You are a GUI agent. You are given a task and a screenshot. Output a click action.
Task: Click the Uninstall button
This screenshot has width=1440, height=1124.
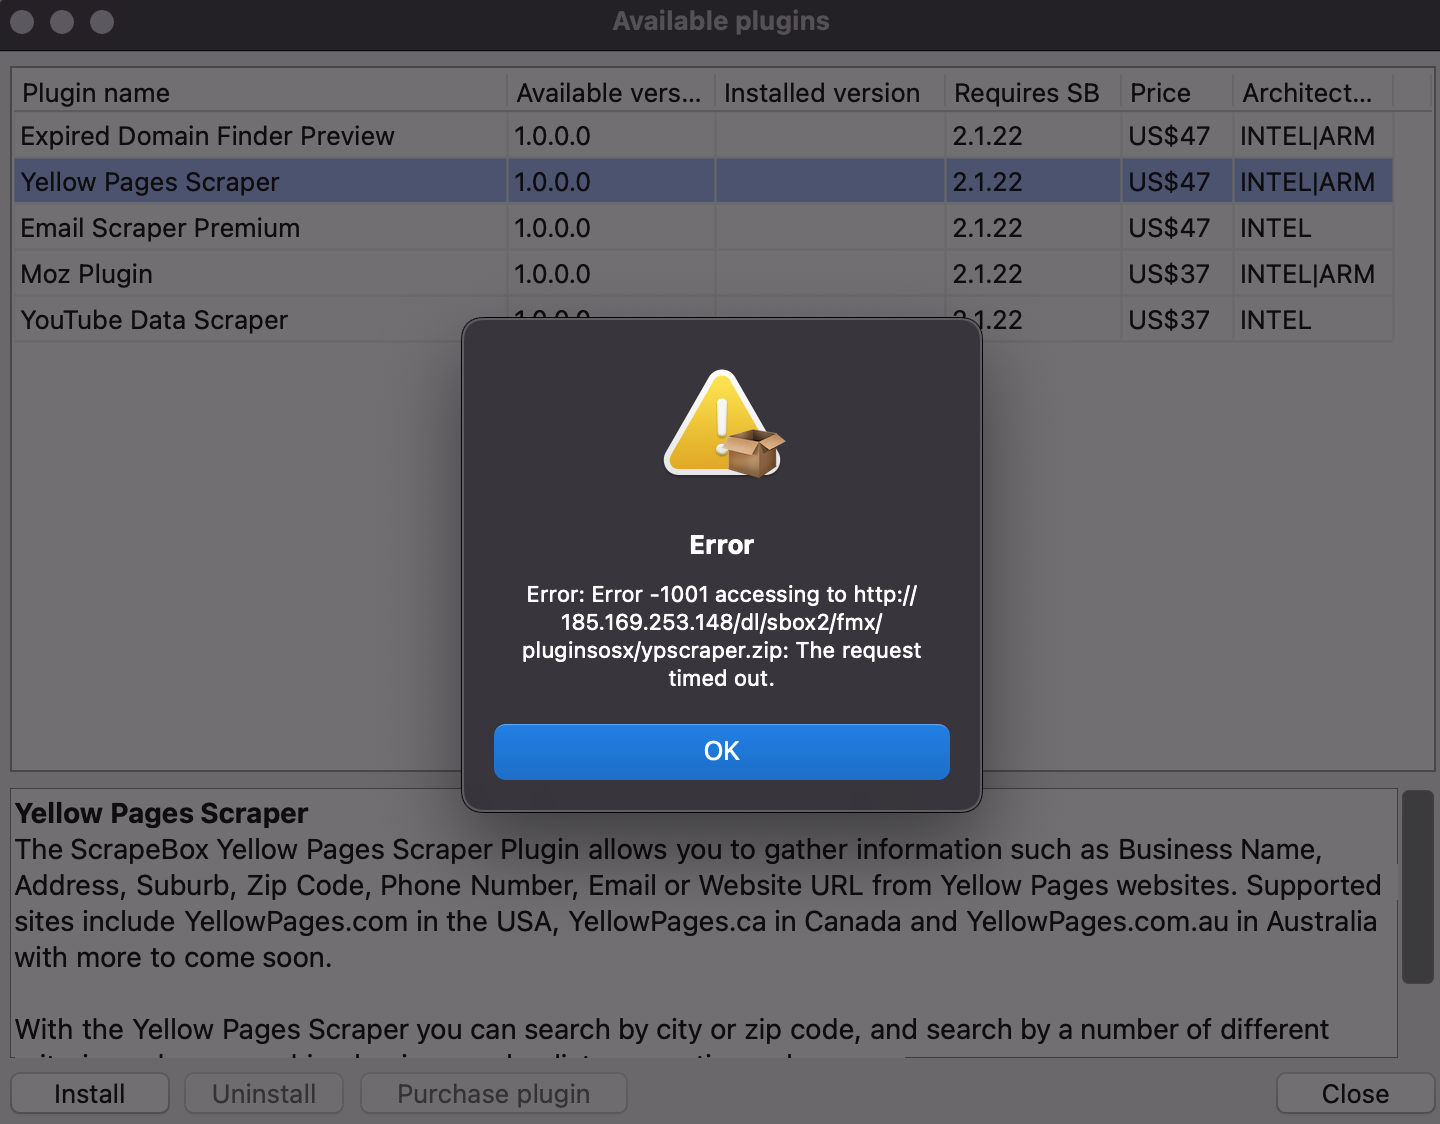(x=264, y=1094)
